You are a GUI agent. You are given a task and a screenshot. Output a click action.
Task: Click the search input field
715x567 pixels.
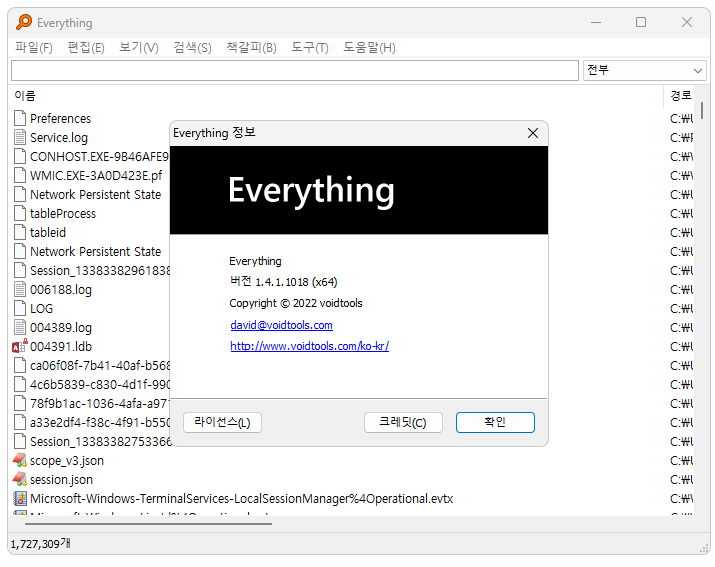[x=295, y=71]
